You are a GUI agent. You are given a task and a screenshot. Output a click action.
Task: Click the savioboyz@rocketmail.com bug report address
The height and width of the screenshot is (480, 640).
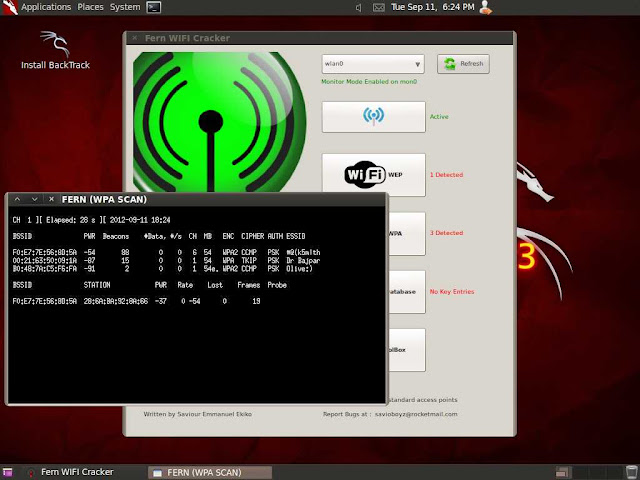click(x=416, y=414)
